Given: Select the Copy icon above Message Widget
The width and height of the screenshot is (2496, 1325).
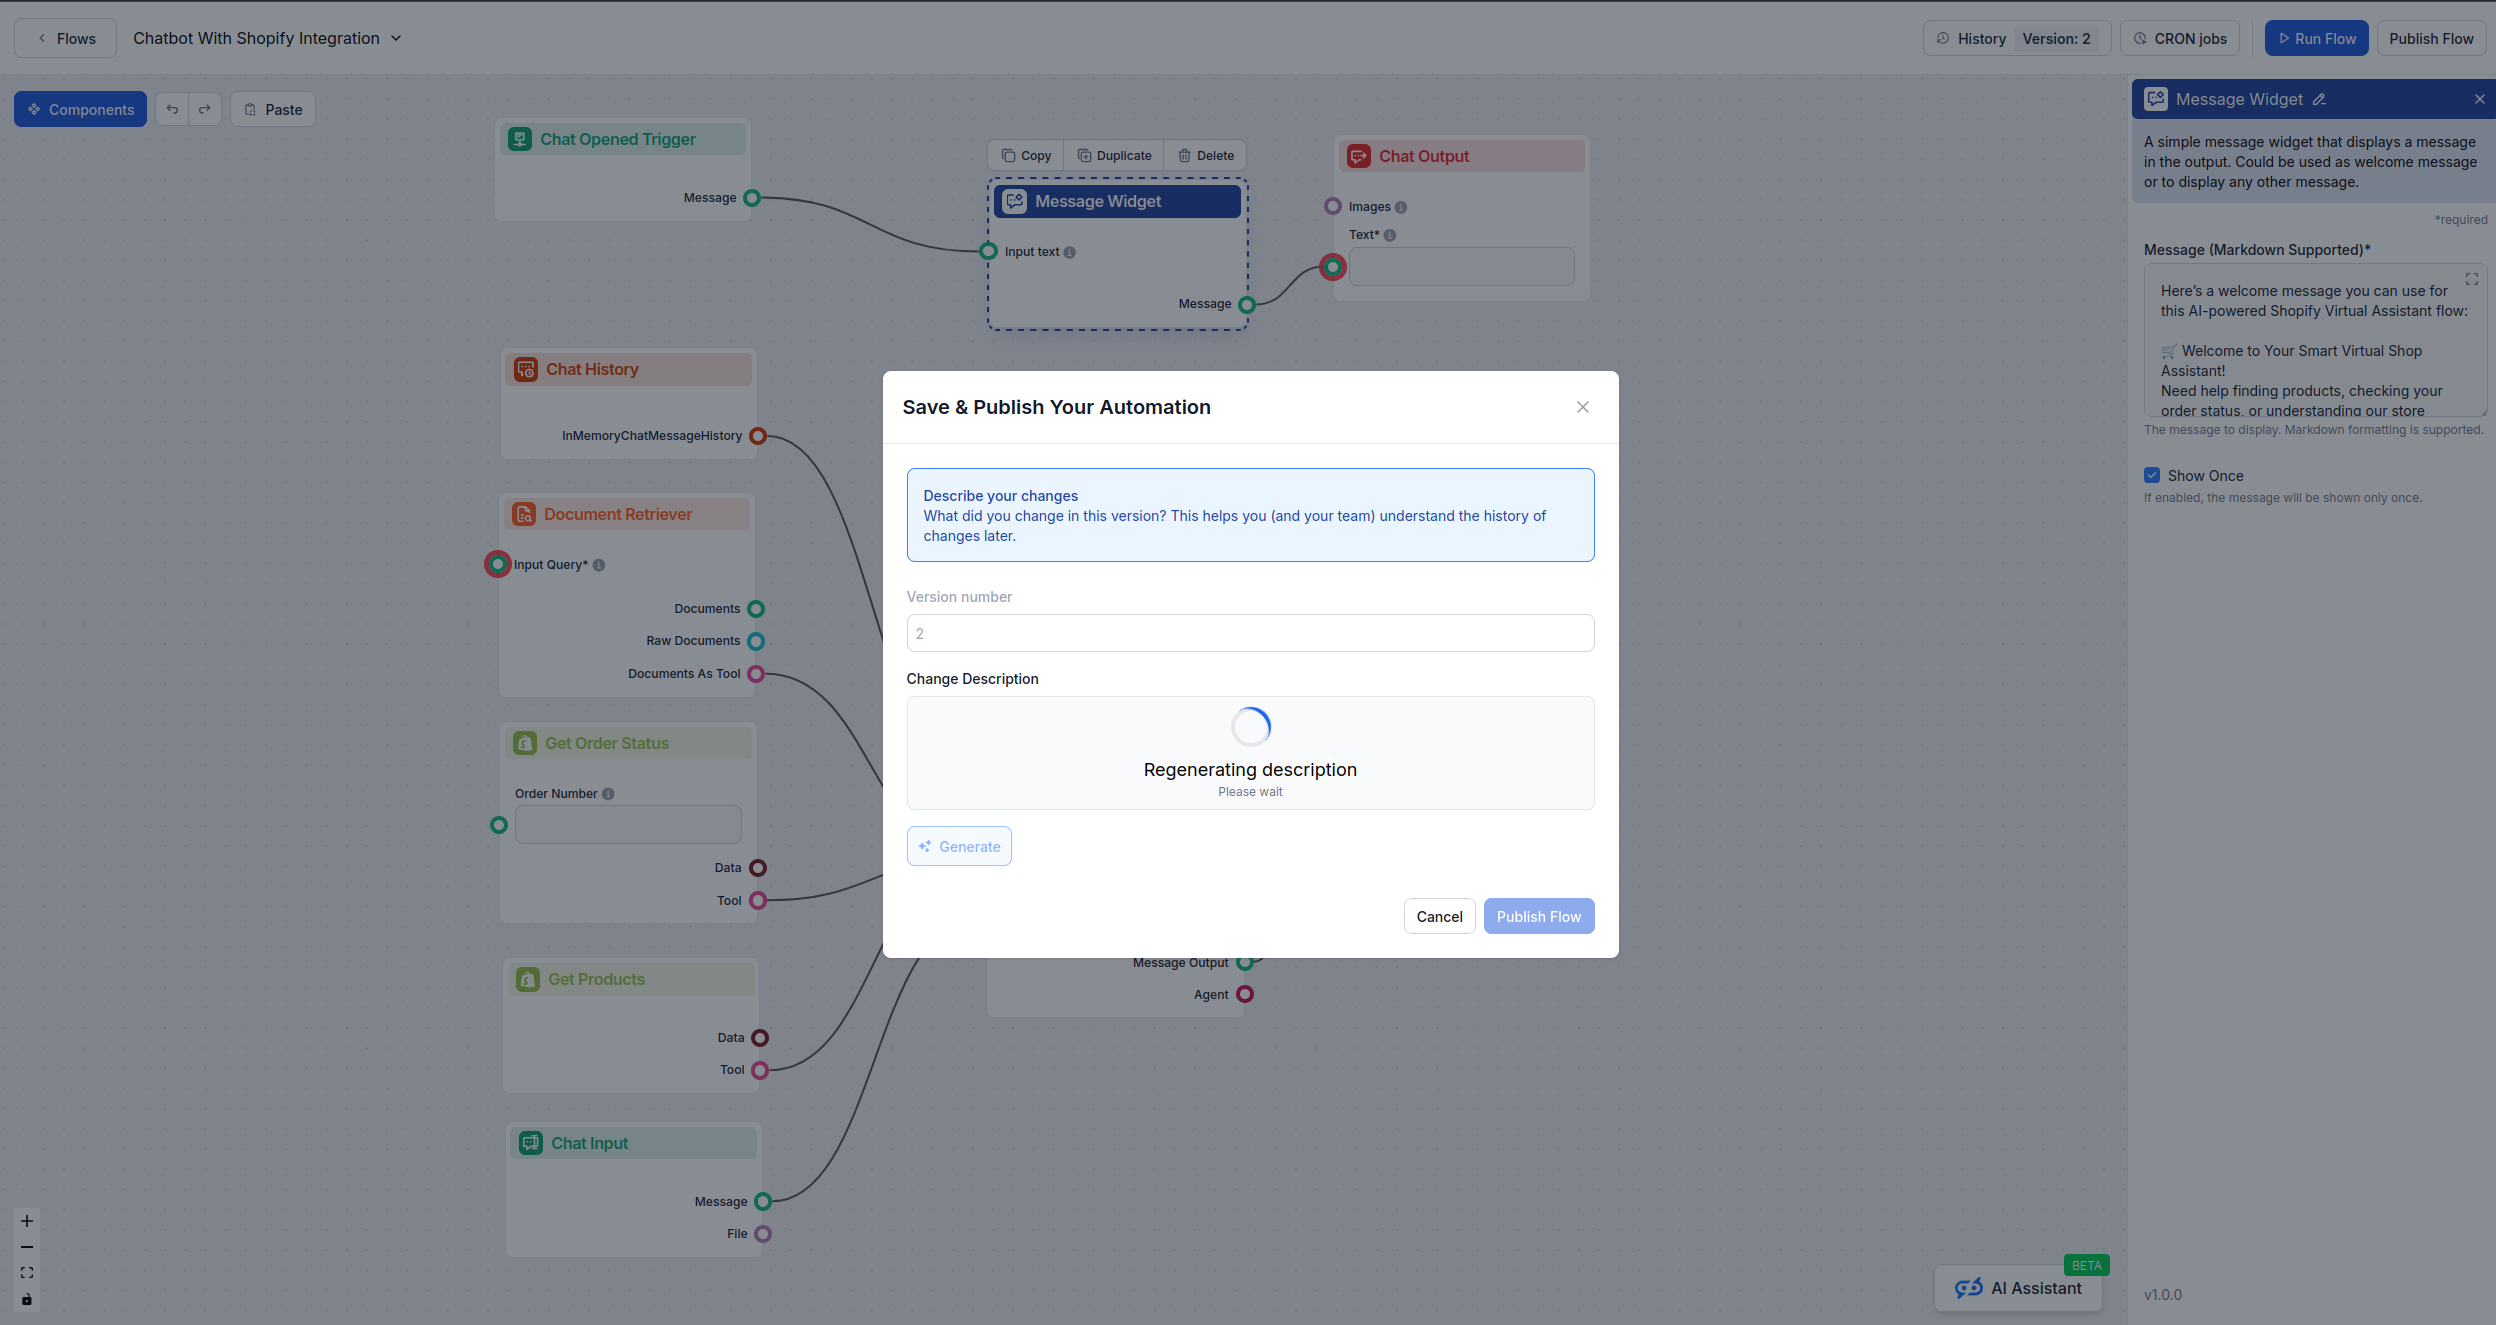Looking at the screenshot, I should click(x=1010, y=155).
